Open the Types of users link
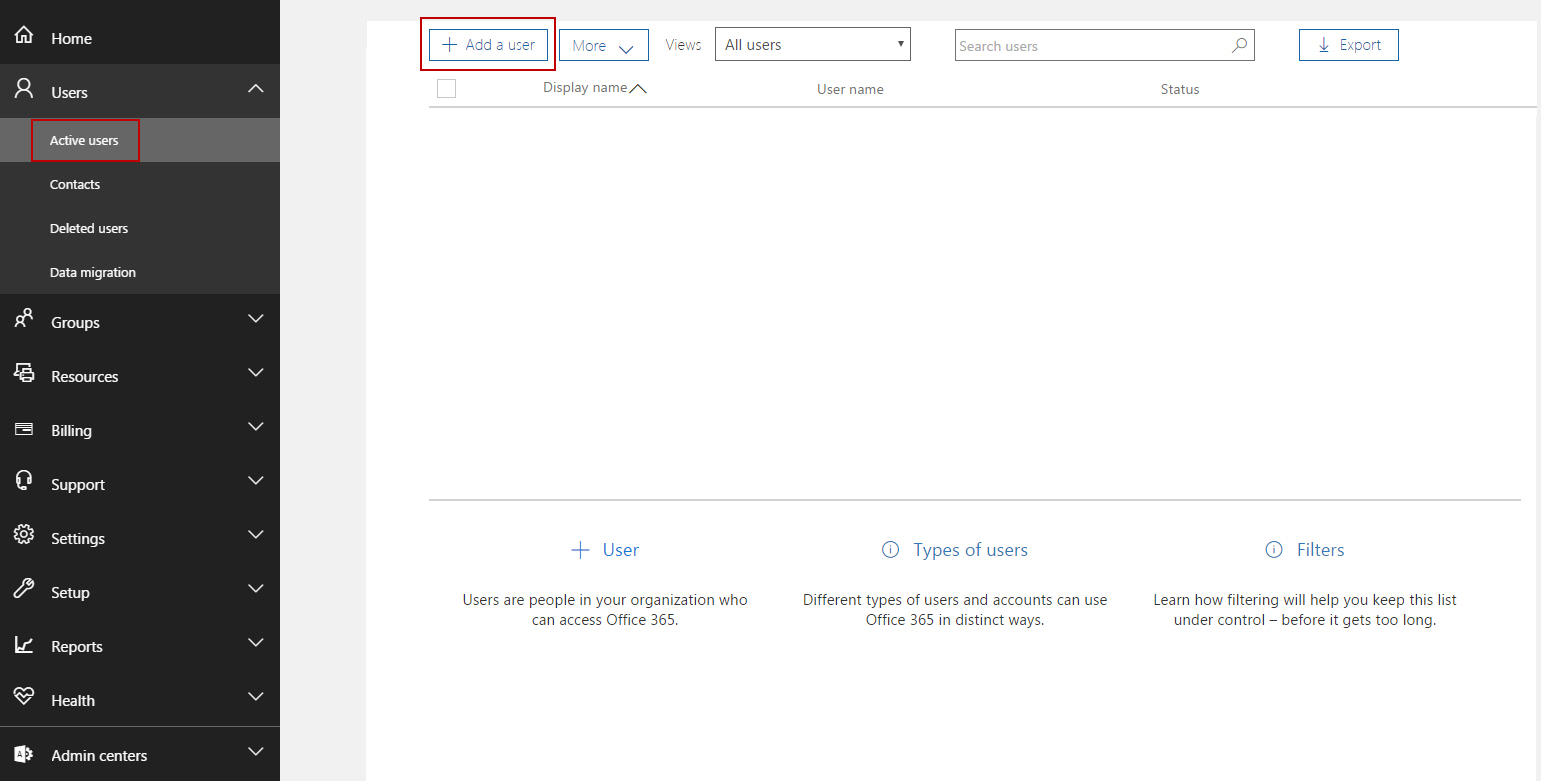The image size is (1541, 781). (969, 550)
